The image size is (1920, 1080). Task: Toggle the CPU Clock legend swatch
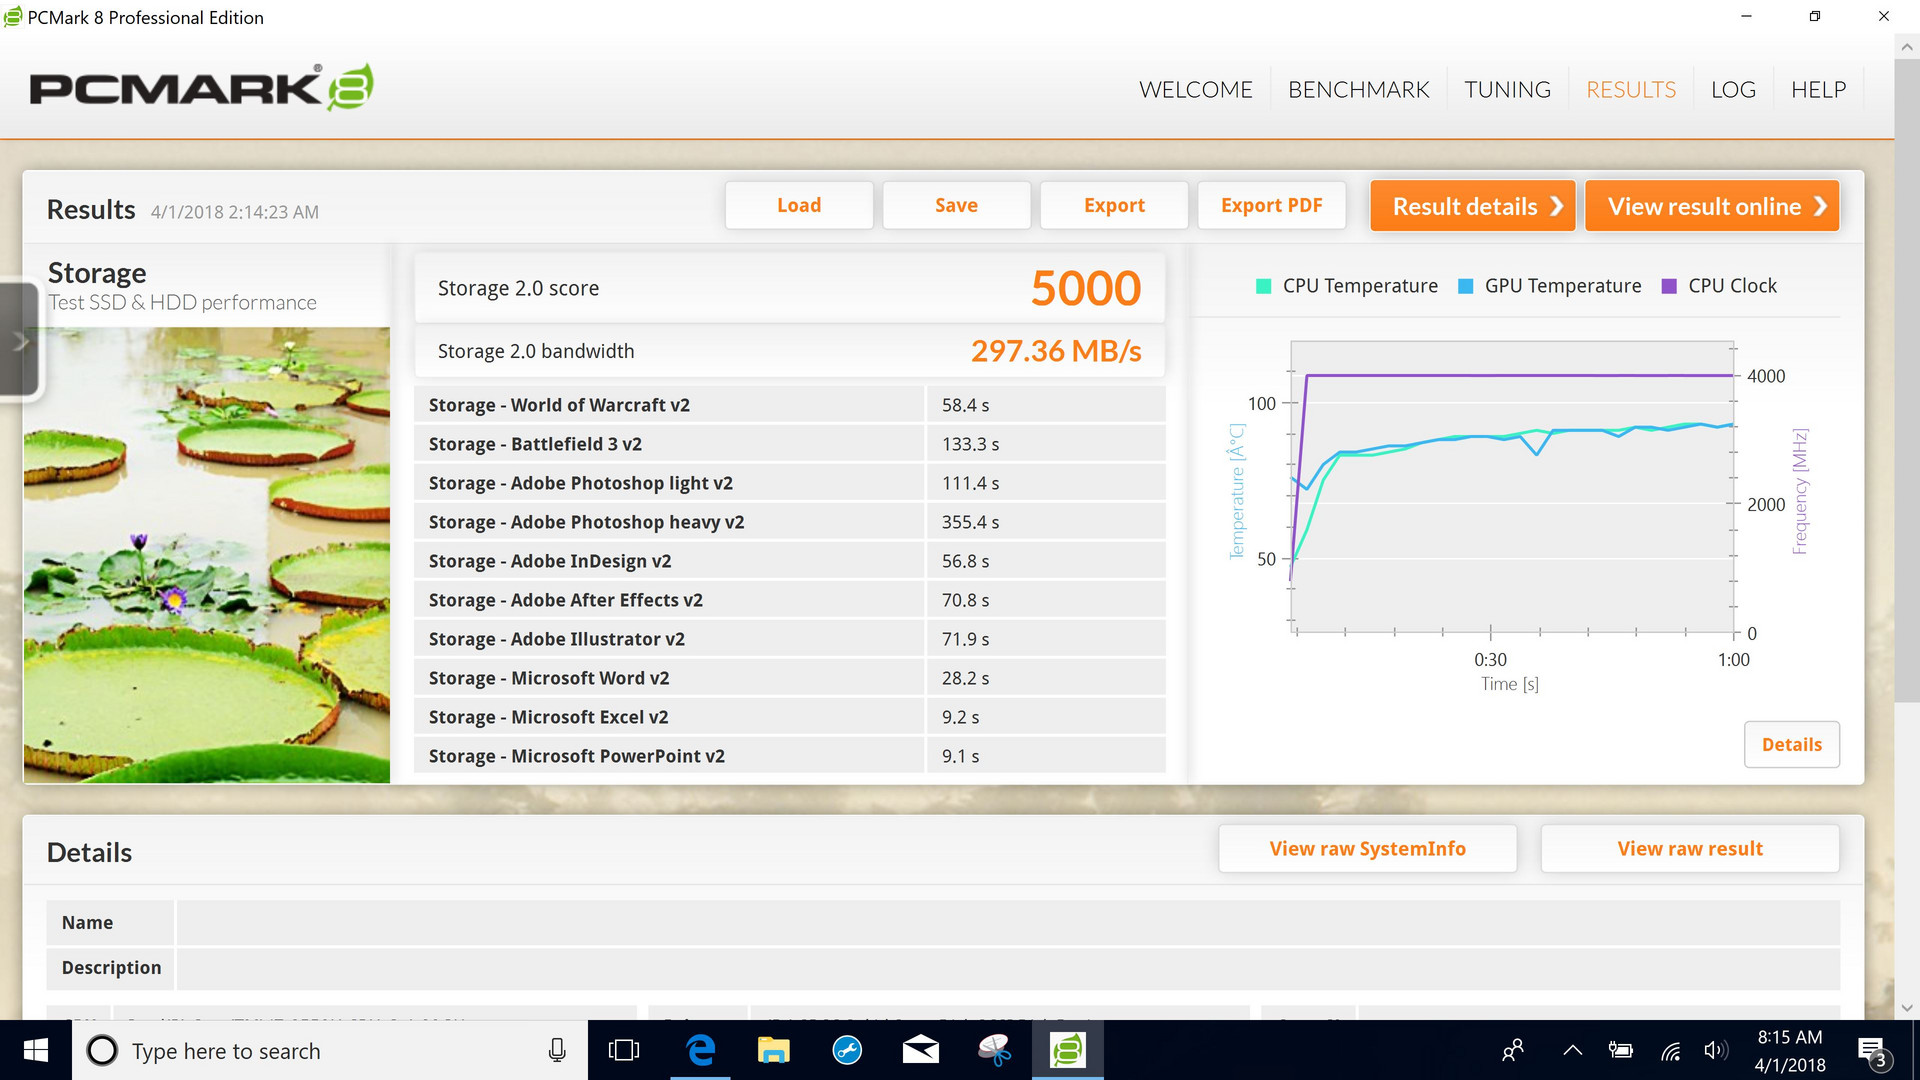pyautogui.click(x=1668, y=286)
